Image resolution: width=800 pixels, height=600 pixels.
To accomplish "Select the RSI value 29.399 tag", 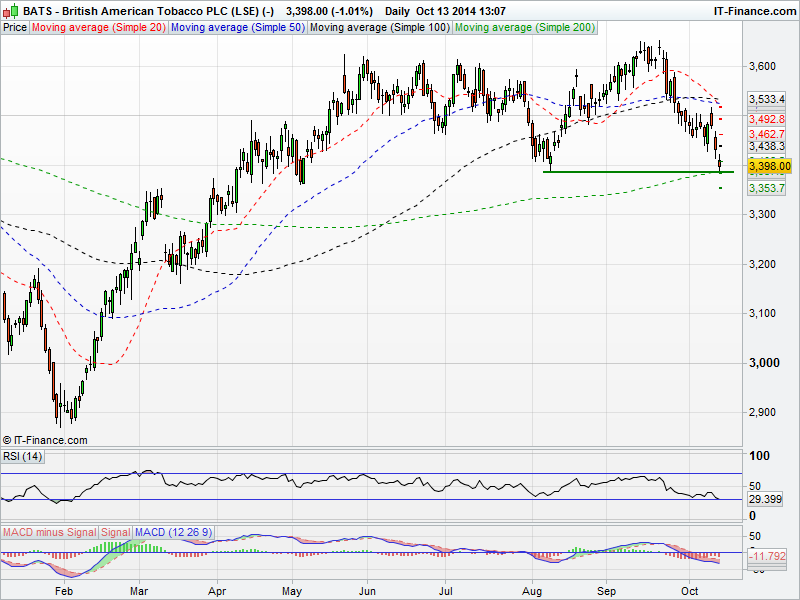I will click(x=767, y=498).
